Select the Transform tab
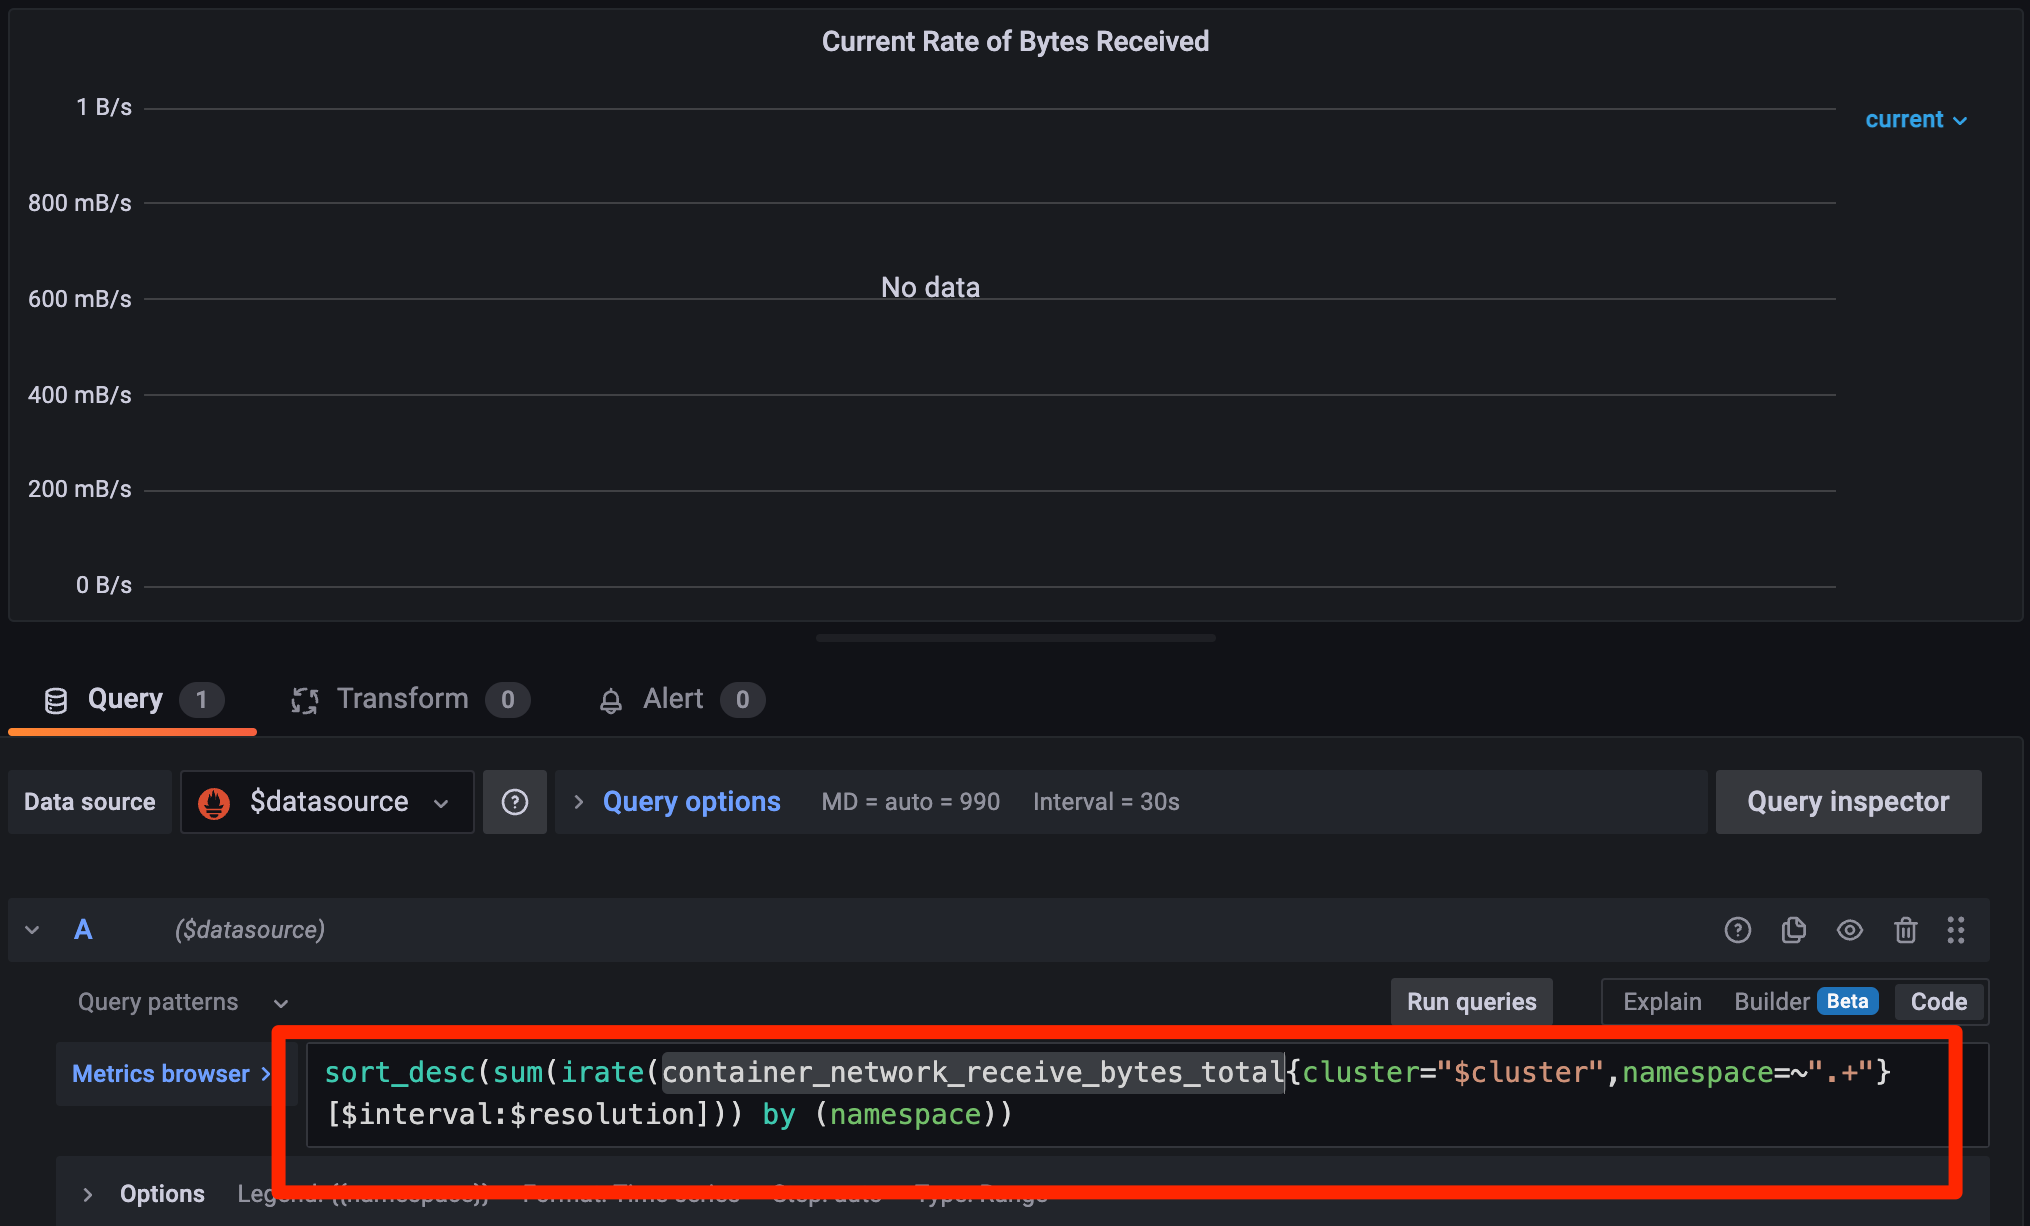 (x=402, y=699)
